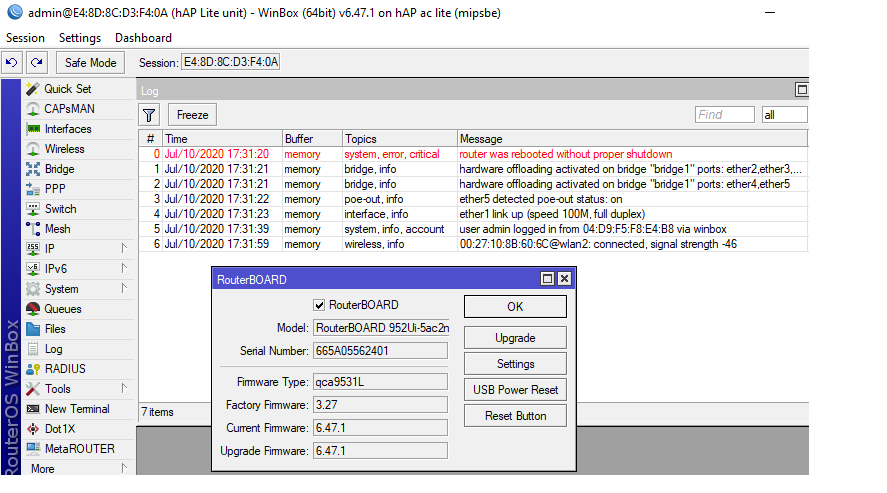887x493 pixels.
Task: Select 'user admin logged in' log entry
Action: [473, 229]
